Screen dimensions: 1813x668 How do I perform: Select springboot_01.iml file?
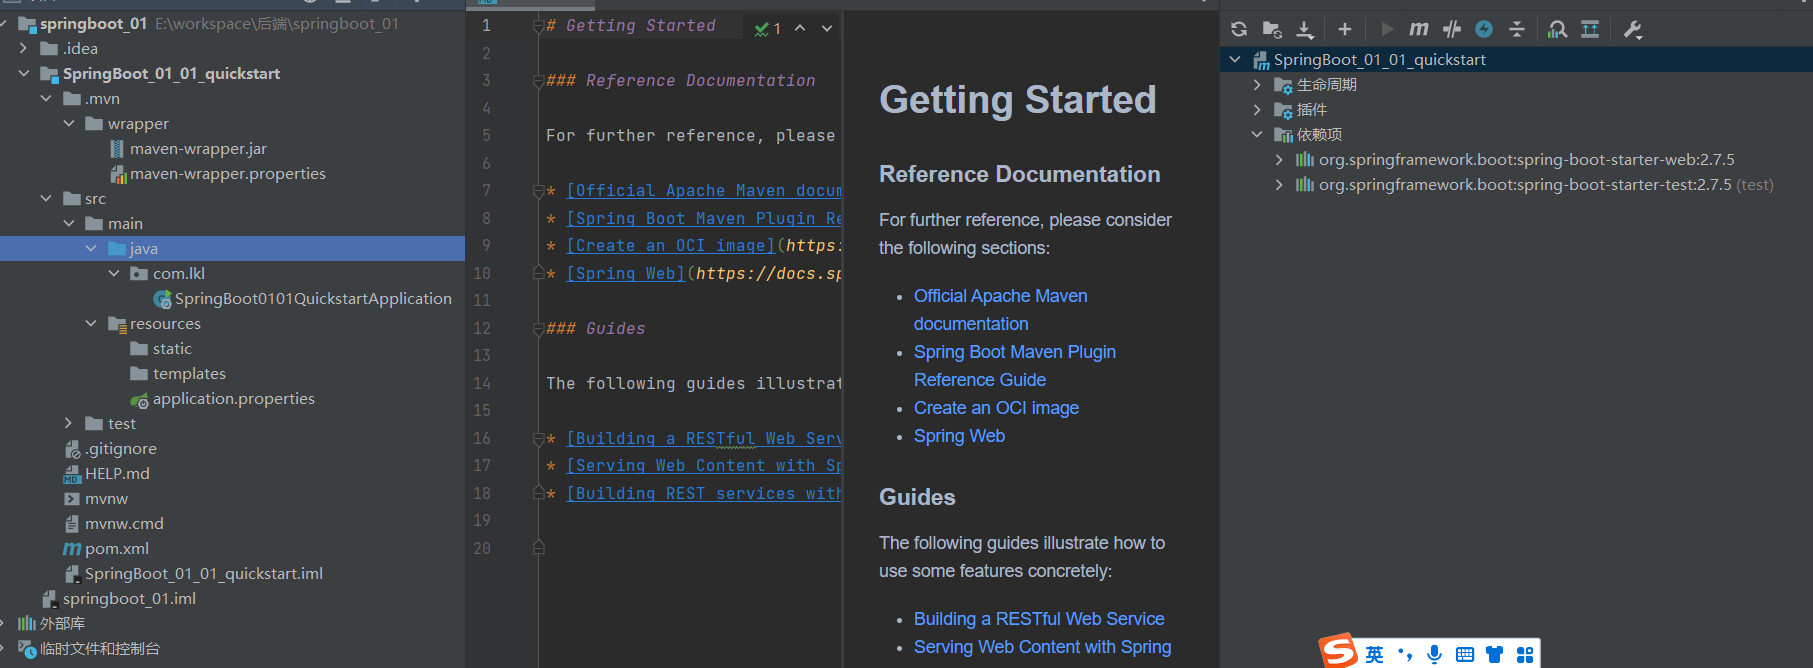point(129,598)
